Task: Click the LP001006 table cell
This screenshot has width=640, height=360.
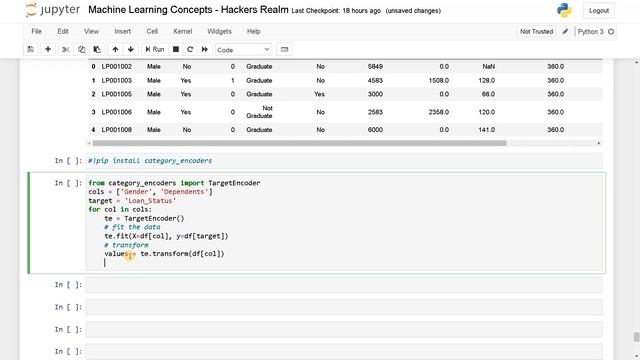Action: pyautogui.click(x=117, y=112)
